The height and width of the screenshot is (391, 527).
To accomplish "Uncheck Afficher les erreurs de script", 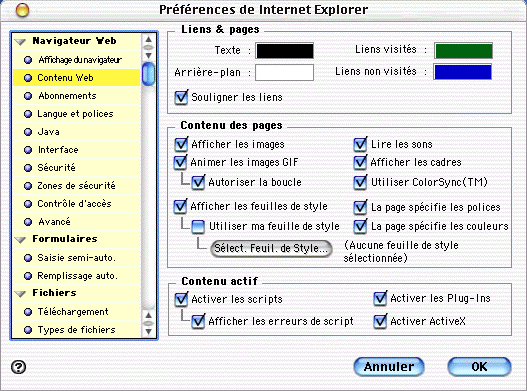I will pyautogui.click(x=198, y=321).
